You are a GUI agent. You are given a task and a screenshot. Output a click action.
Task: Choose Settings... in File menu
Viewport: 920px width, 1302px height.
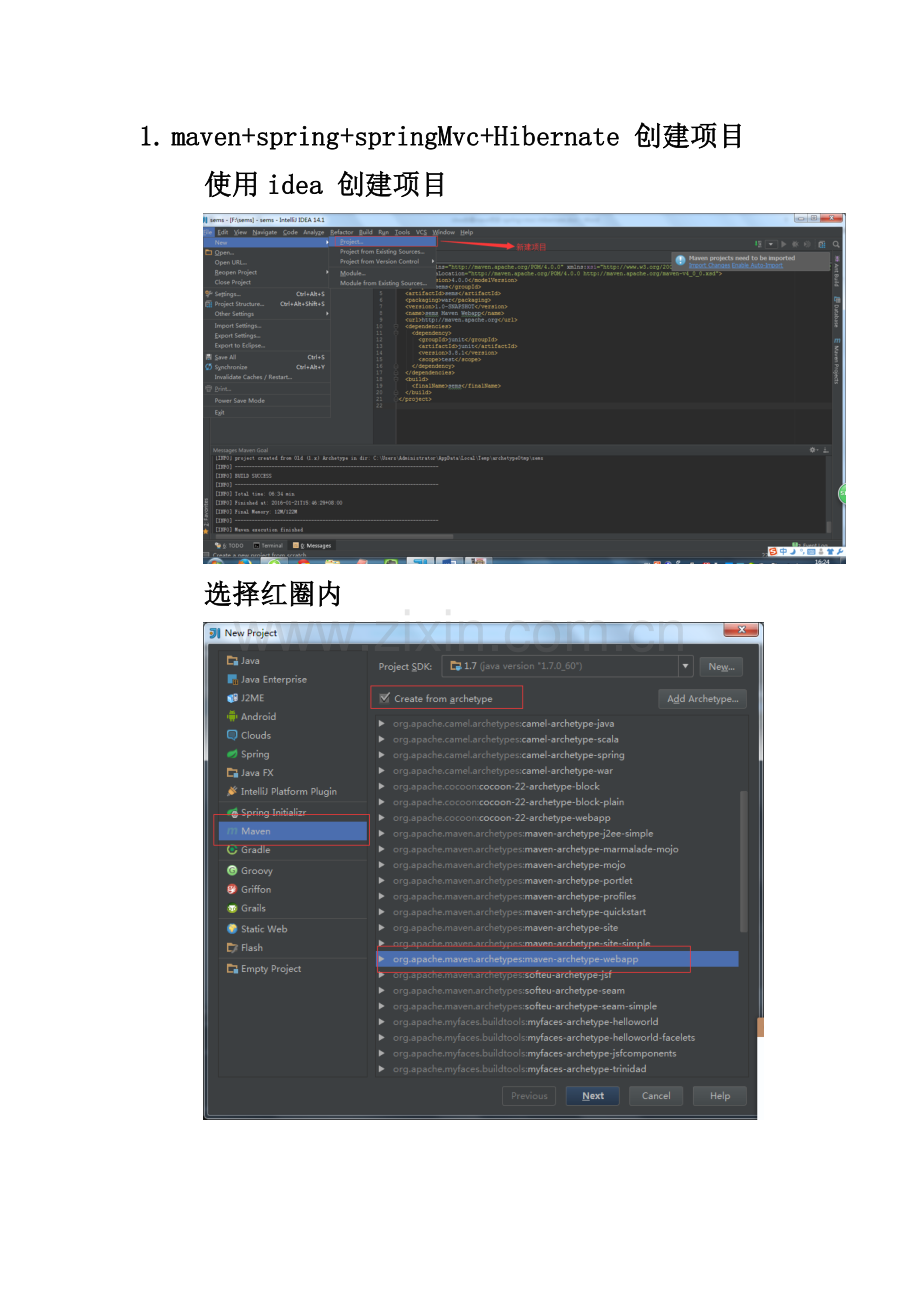pos(267,294)
